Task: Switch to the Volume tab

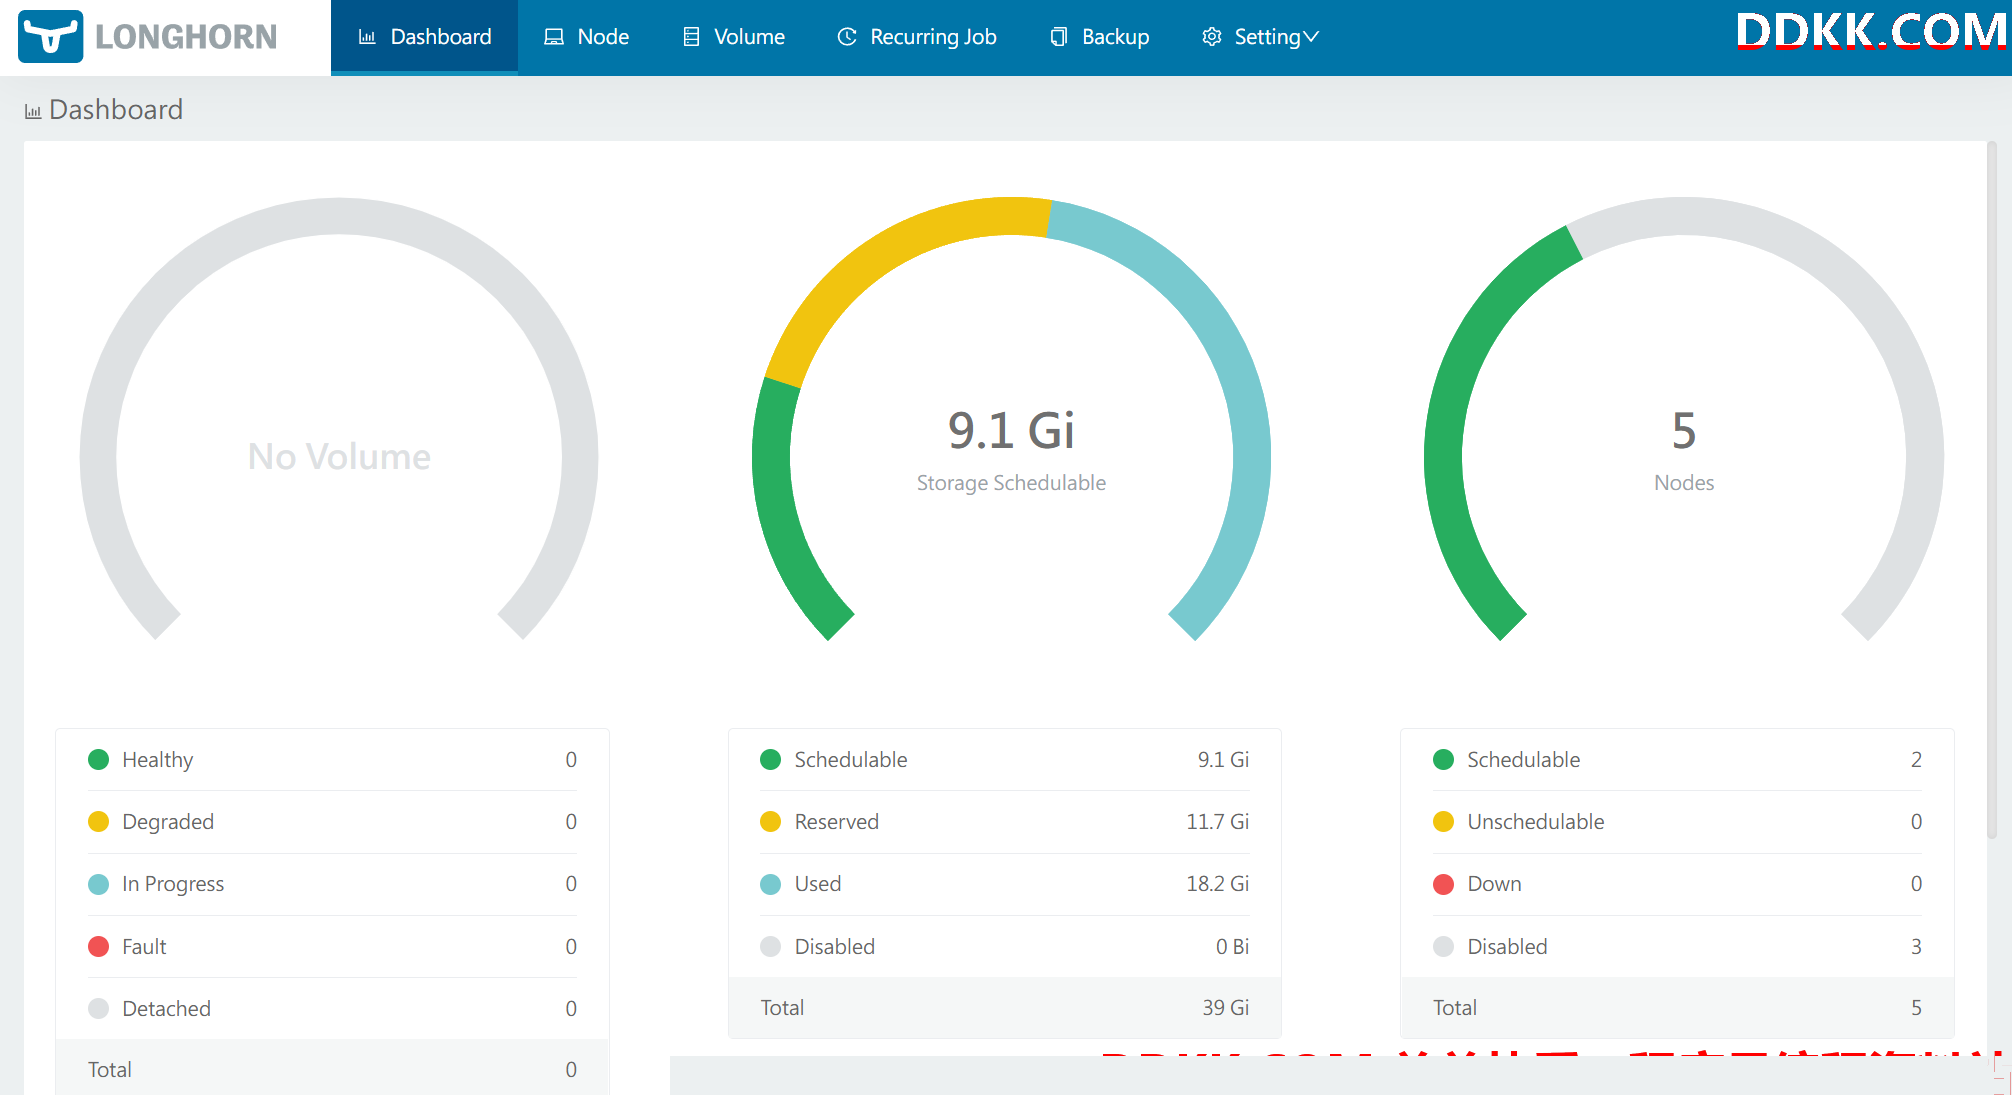Action: point(733,37)
